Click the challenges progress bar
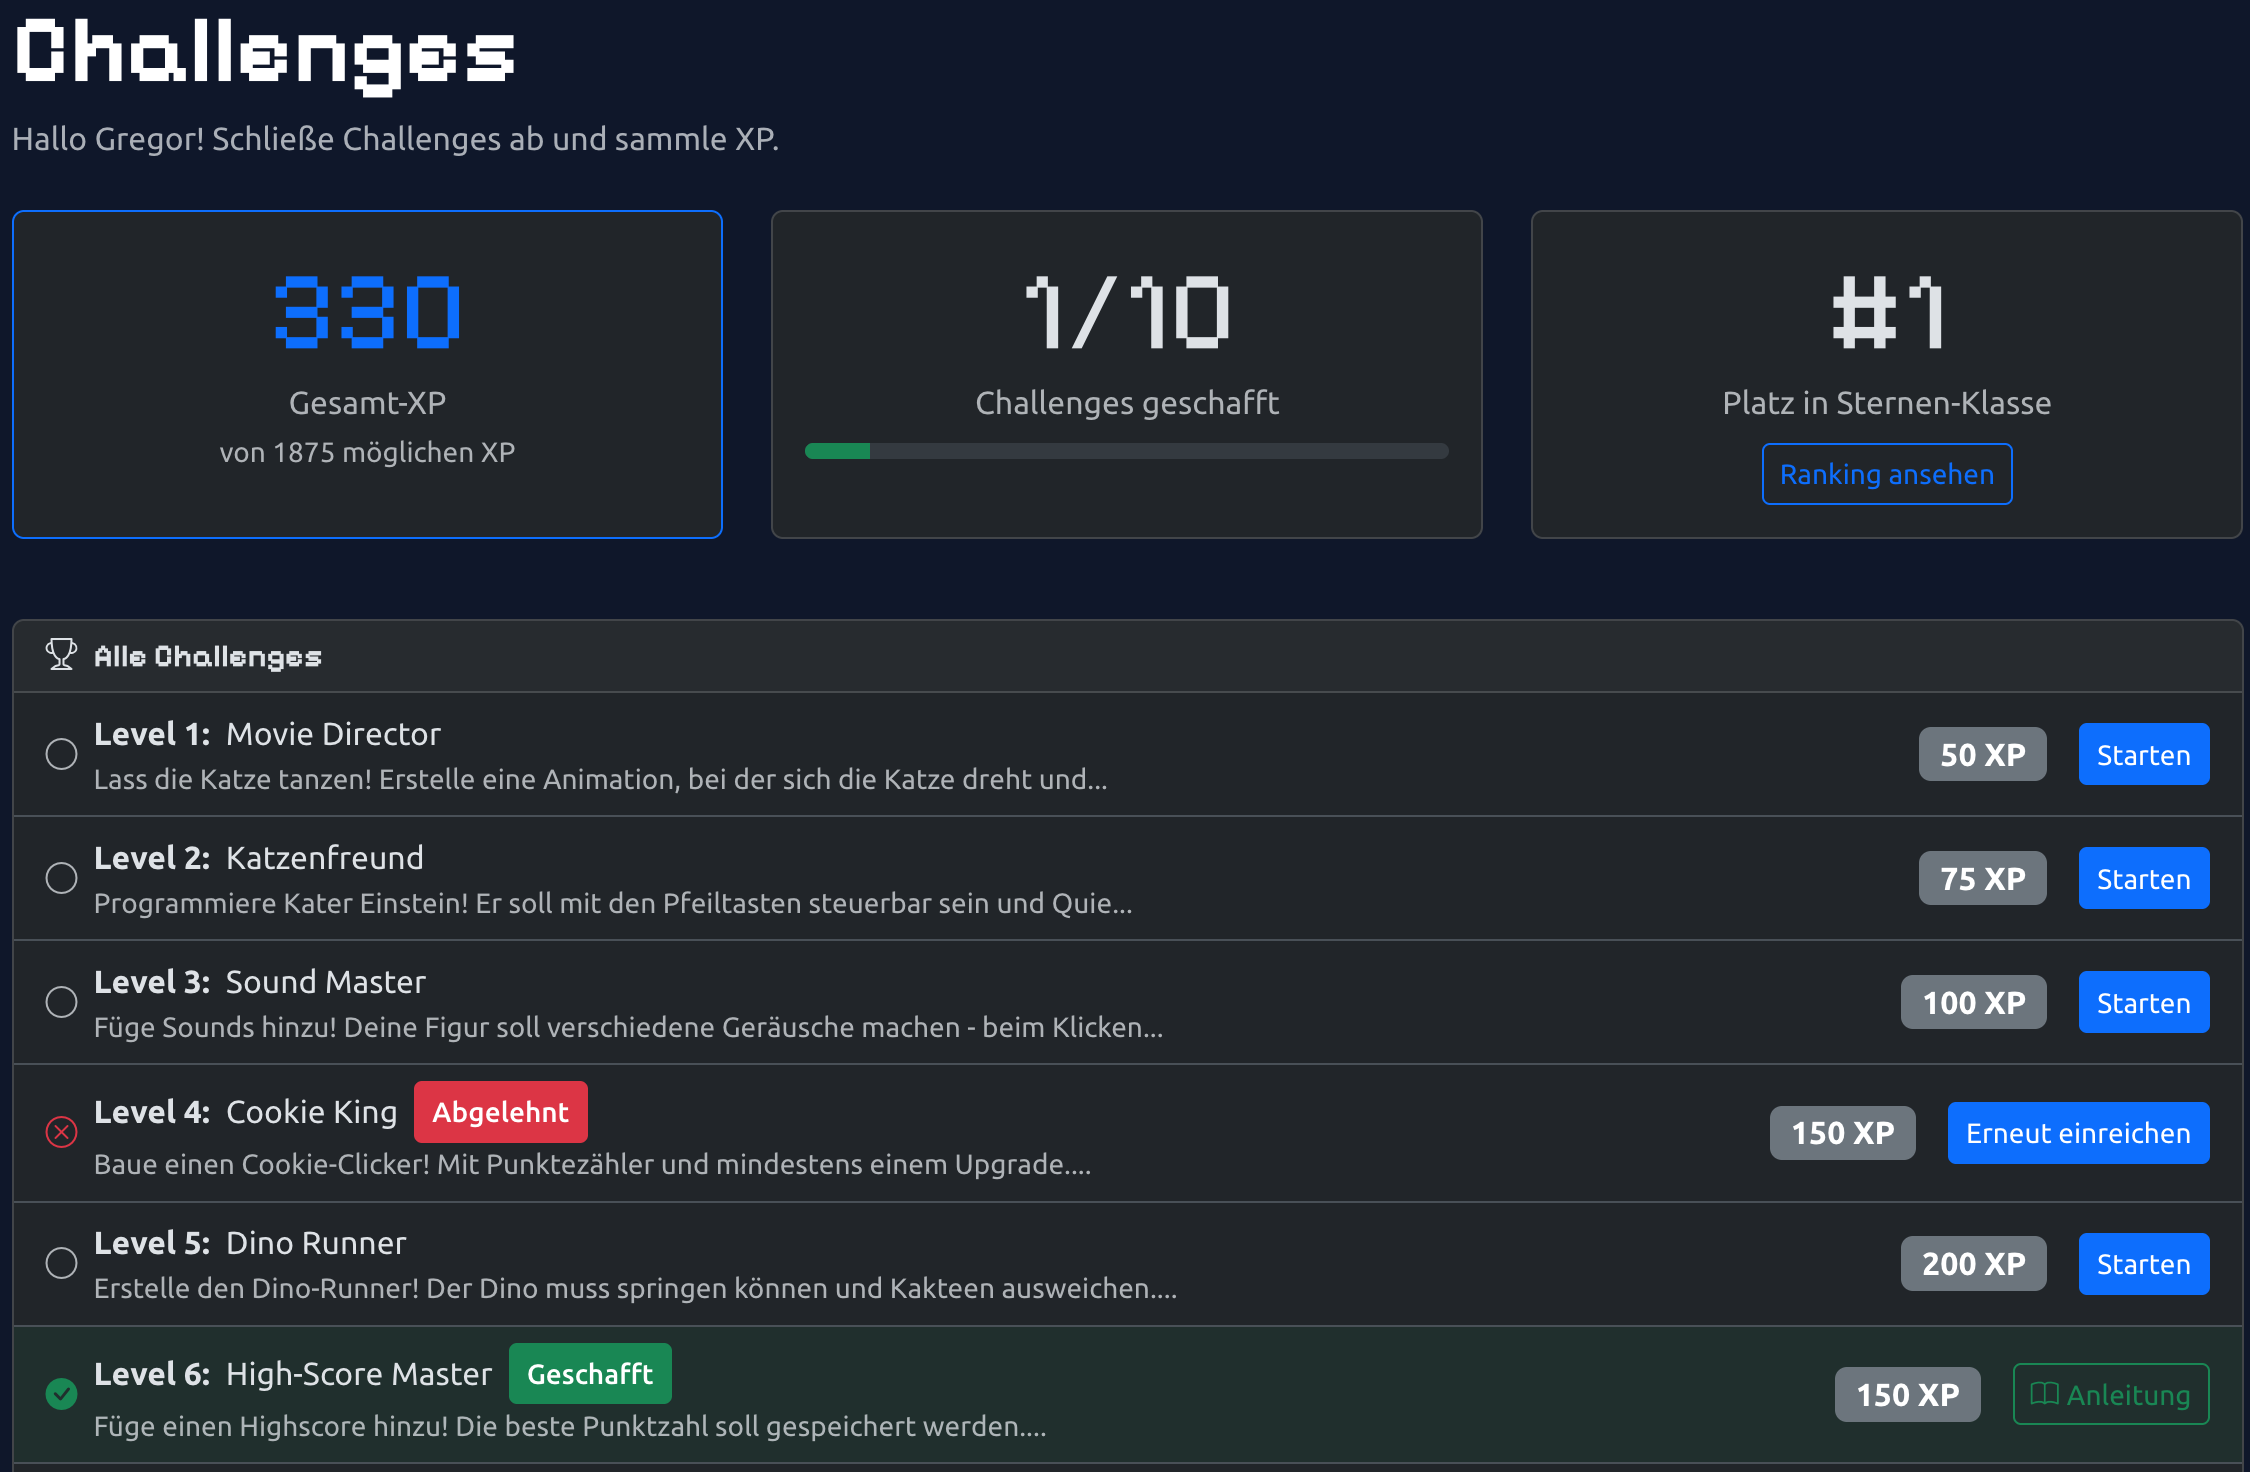Viewport: 2250px width, 1472px height. click(x=1126, y=451)
